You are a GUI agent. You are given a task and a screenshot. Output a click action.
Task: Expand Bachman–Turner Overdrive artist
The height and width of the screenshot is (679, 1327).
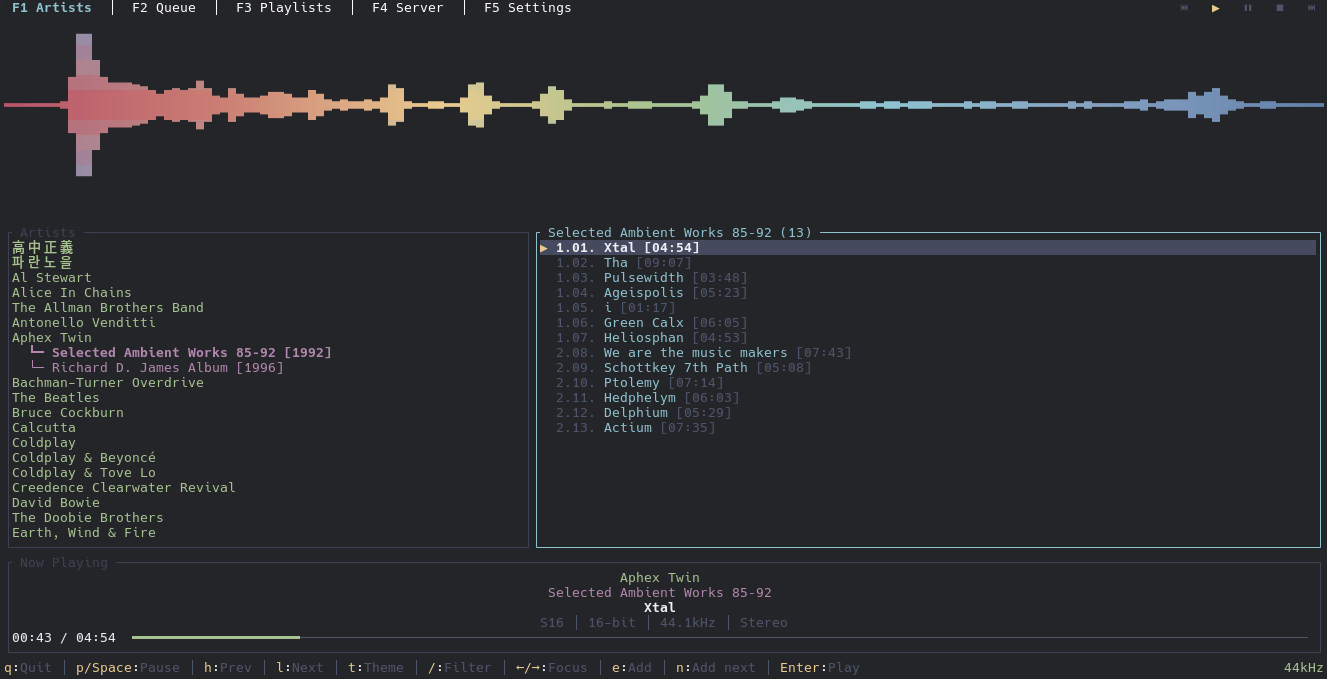coord(108,383)
